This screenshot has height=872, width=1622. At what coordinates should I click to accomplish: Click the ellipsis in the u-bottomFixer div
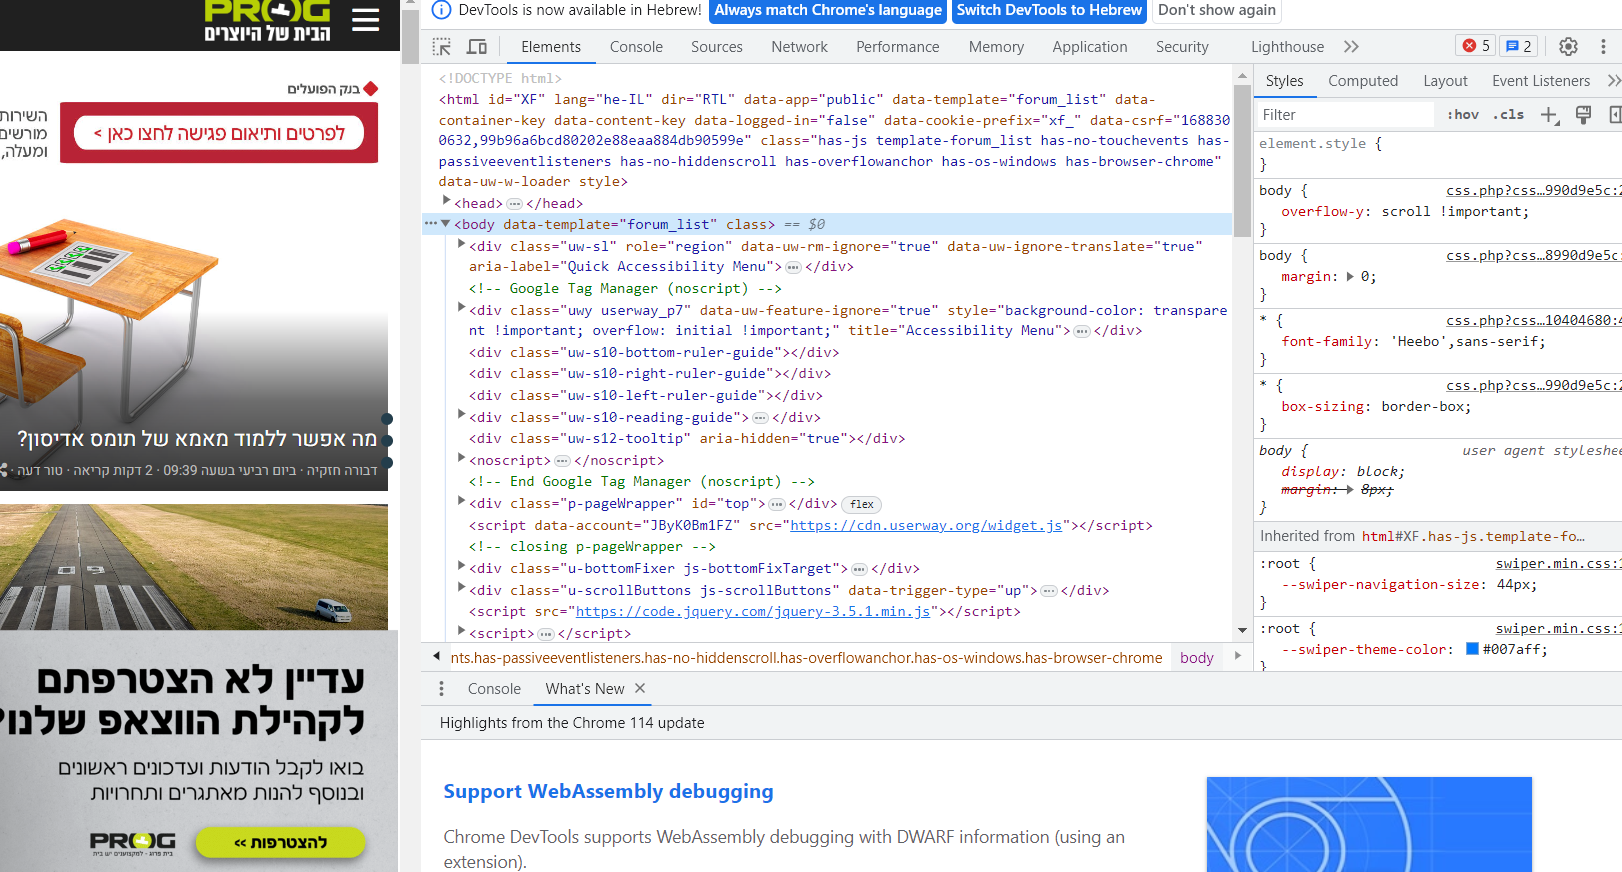859,569
